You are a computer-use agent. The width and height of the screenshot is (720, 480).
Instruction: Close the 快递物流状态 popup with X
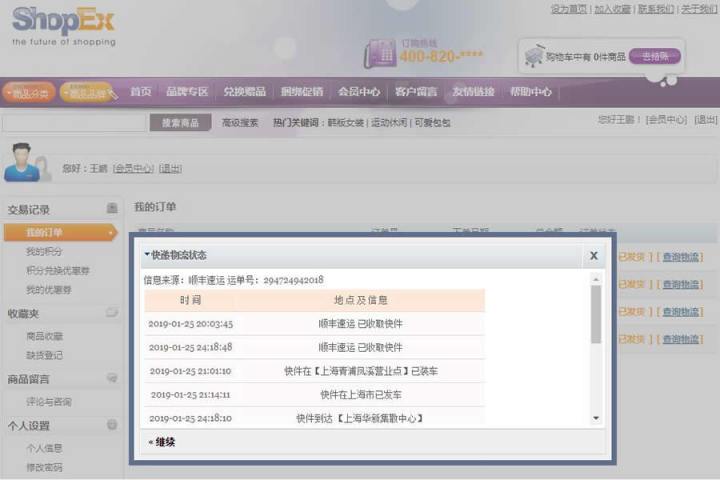tap(593, 255)
